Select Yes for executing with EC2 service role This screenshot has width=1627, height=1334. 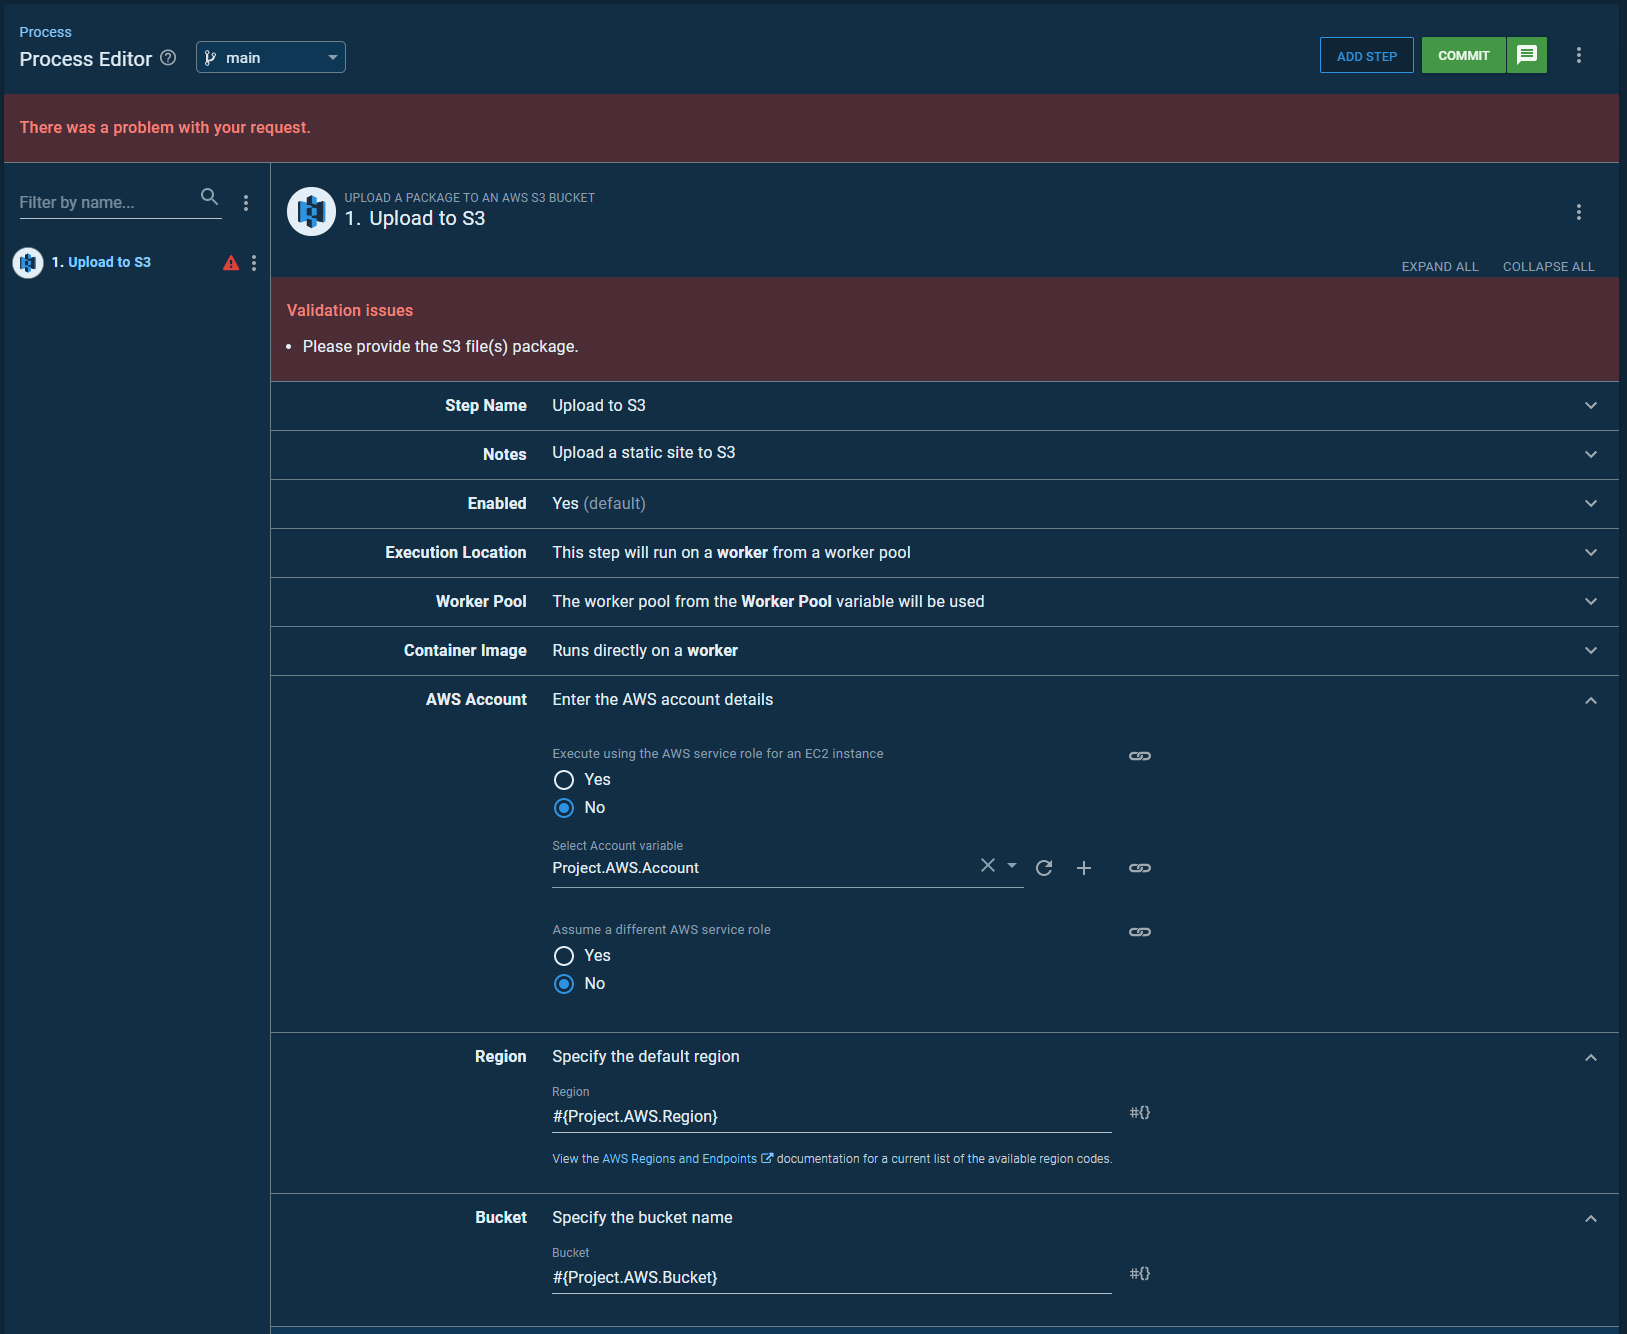click(564, 780)
